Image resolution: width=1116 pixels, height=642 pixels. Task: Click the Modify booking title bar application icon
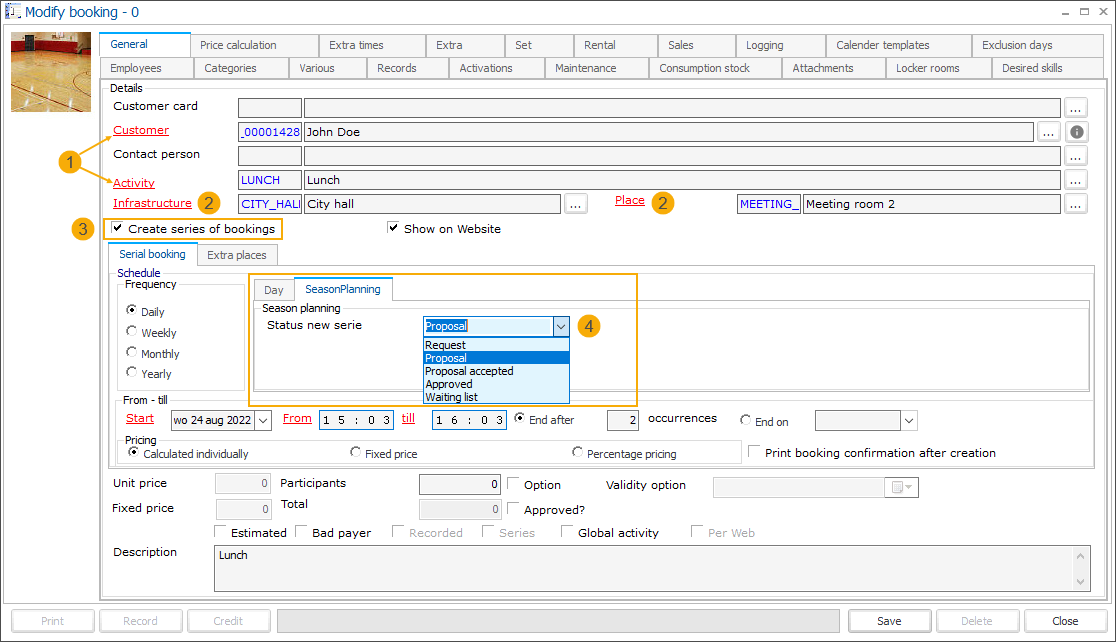(11, 11)
